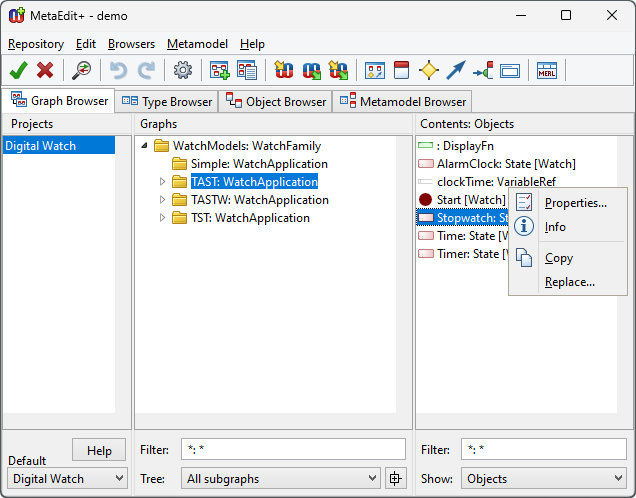Choose Properties... from the context menu
Image resolution: width=636 pixels, height=498 pixels.
point(575,203)
